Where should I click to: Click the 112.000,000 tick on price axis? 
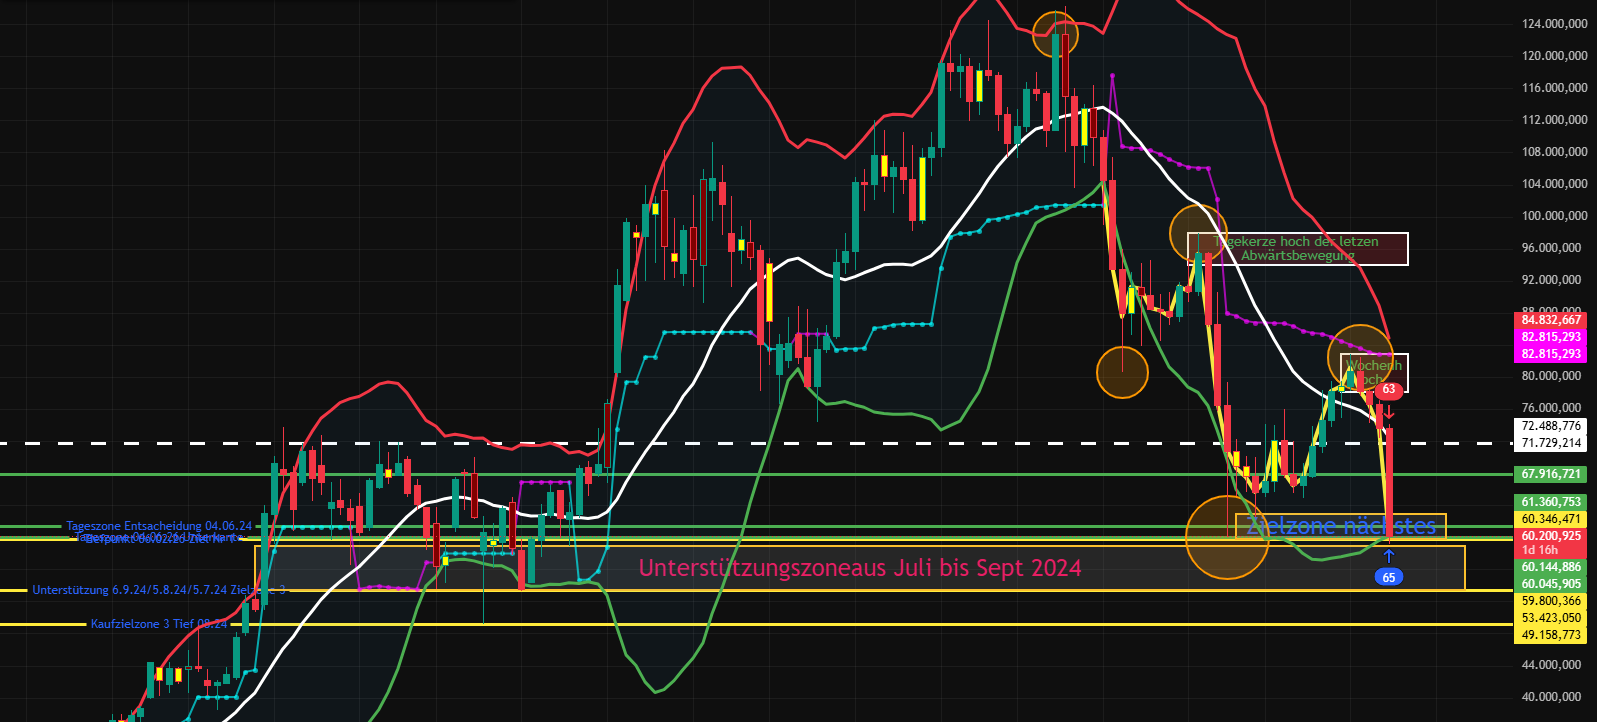(x=1554, y=120)
